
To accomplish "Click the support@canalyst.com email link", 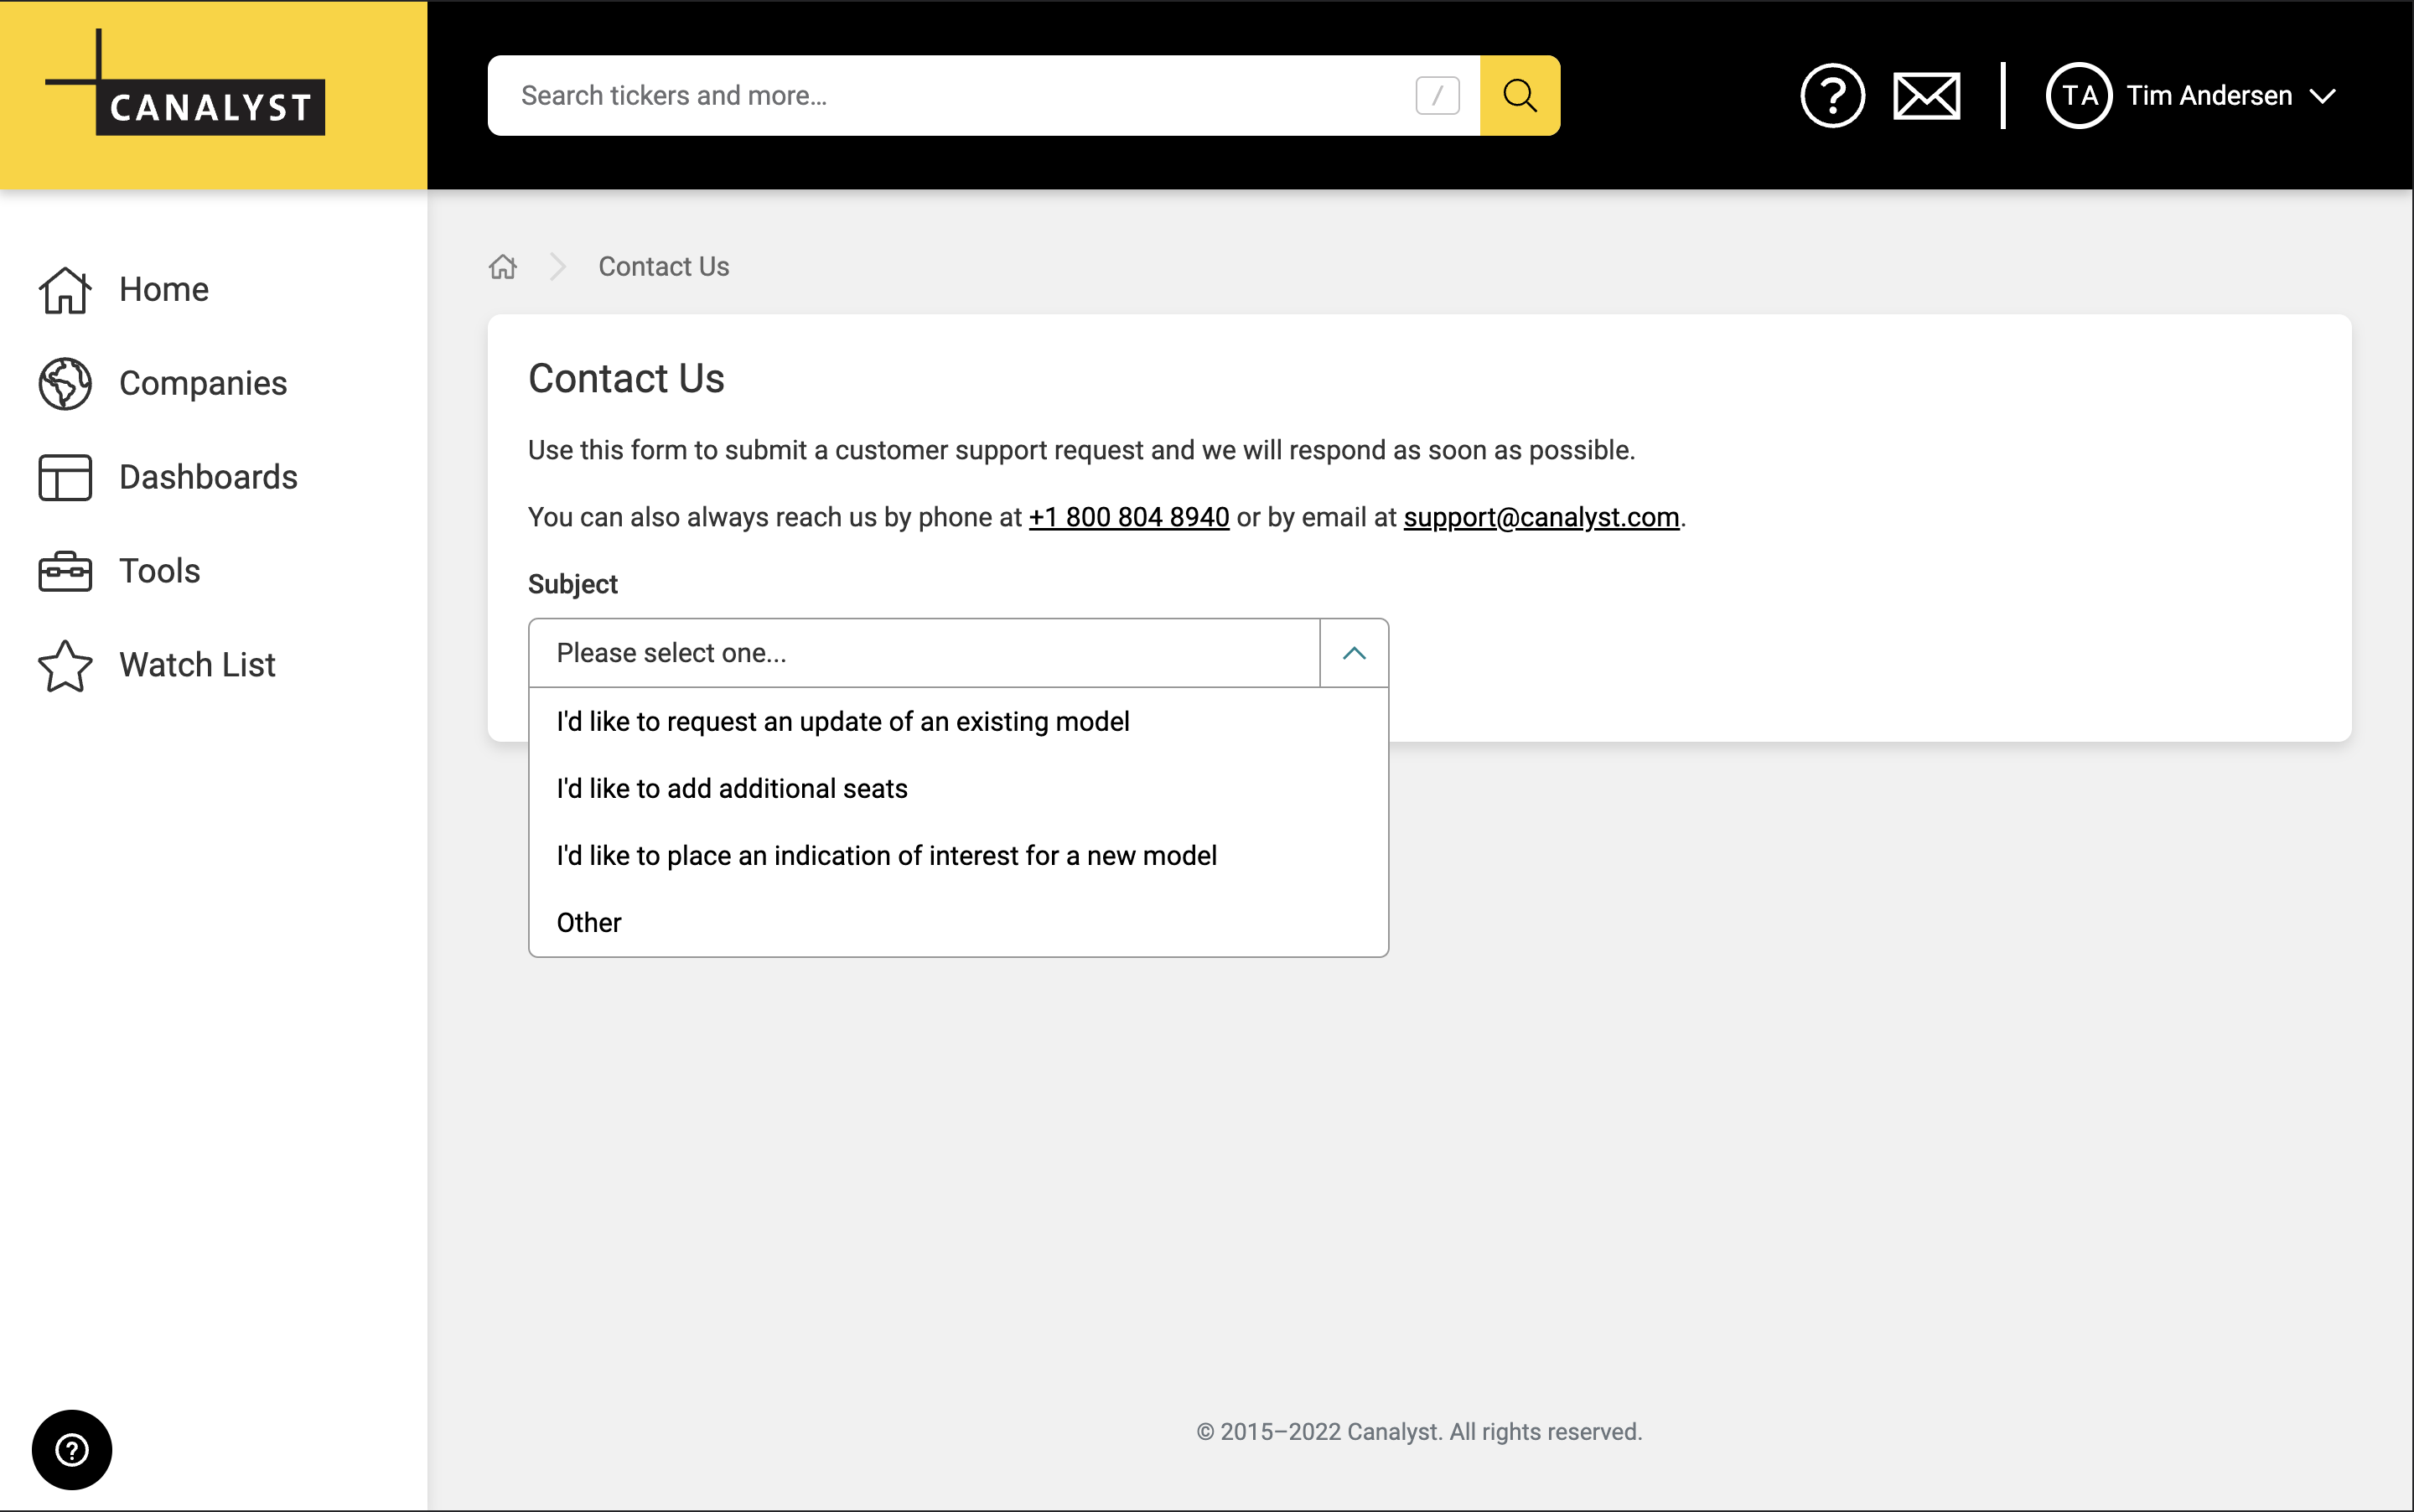I will point(1540,517).
